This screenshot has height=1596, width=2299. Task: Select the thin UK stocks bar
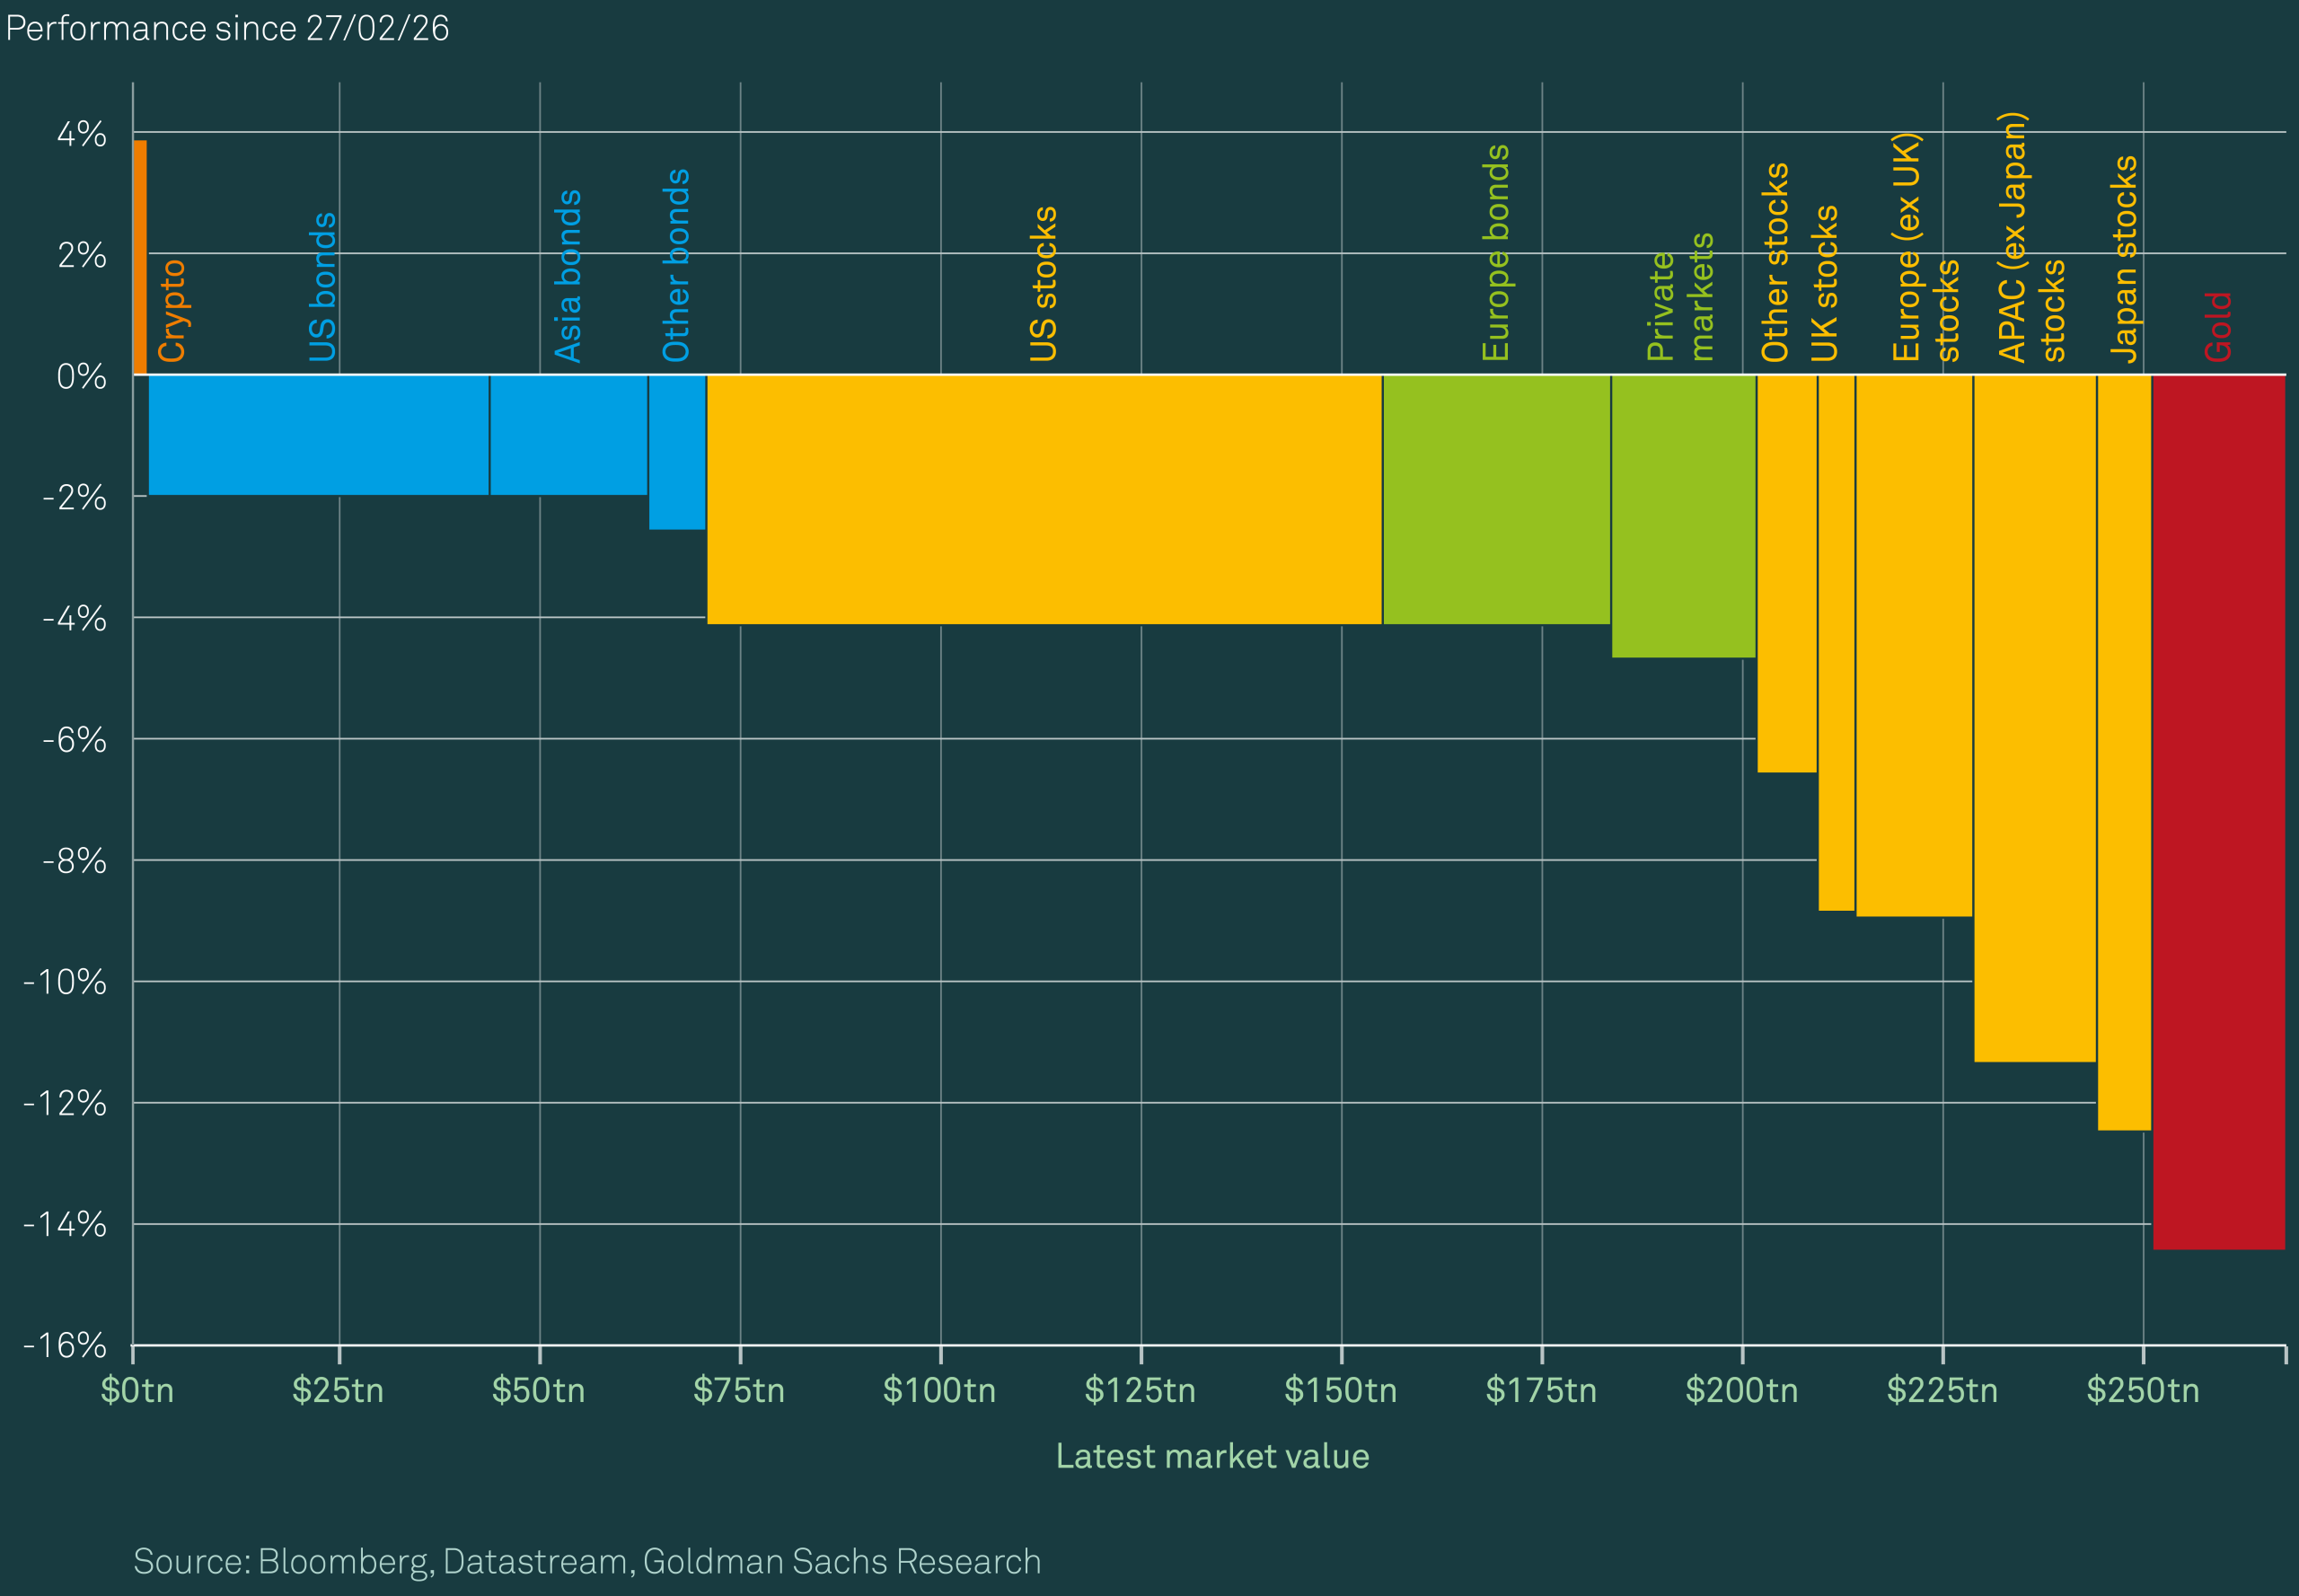coord(1836,642)
